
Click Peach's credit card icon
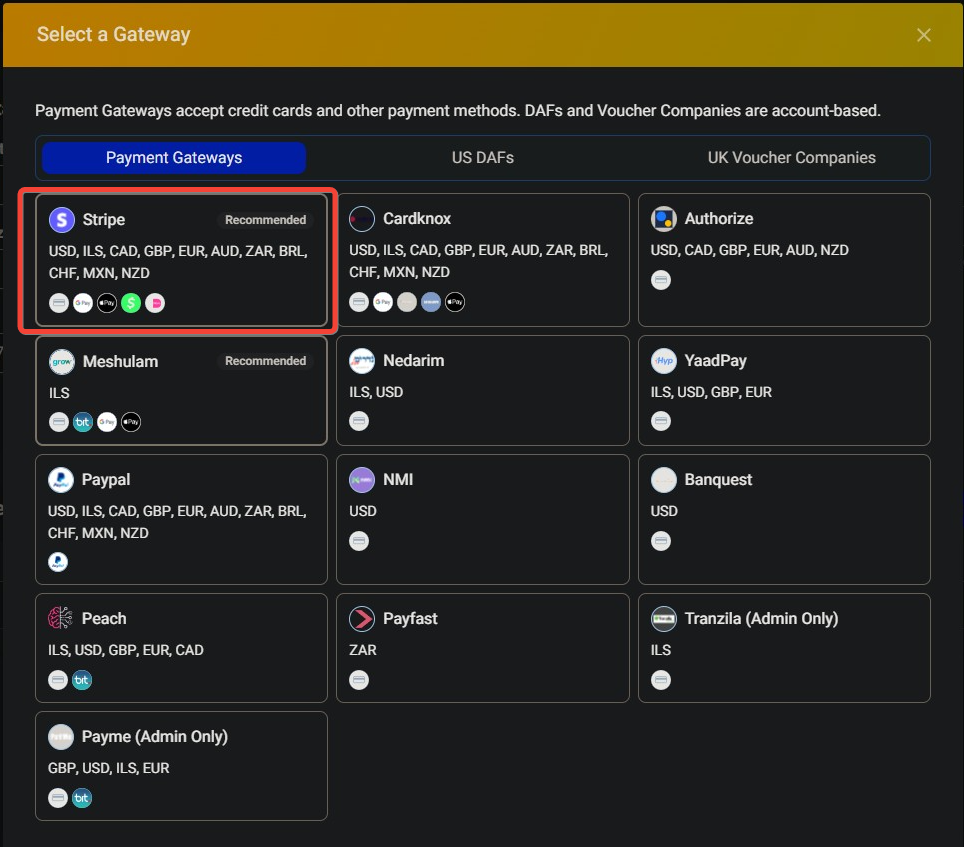coord(58,680)
